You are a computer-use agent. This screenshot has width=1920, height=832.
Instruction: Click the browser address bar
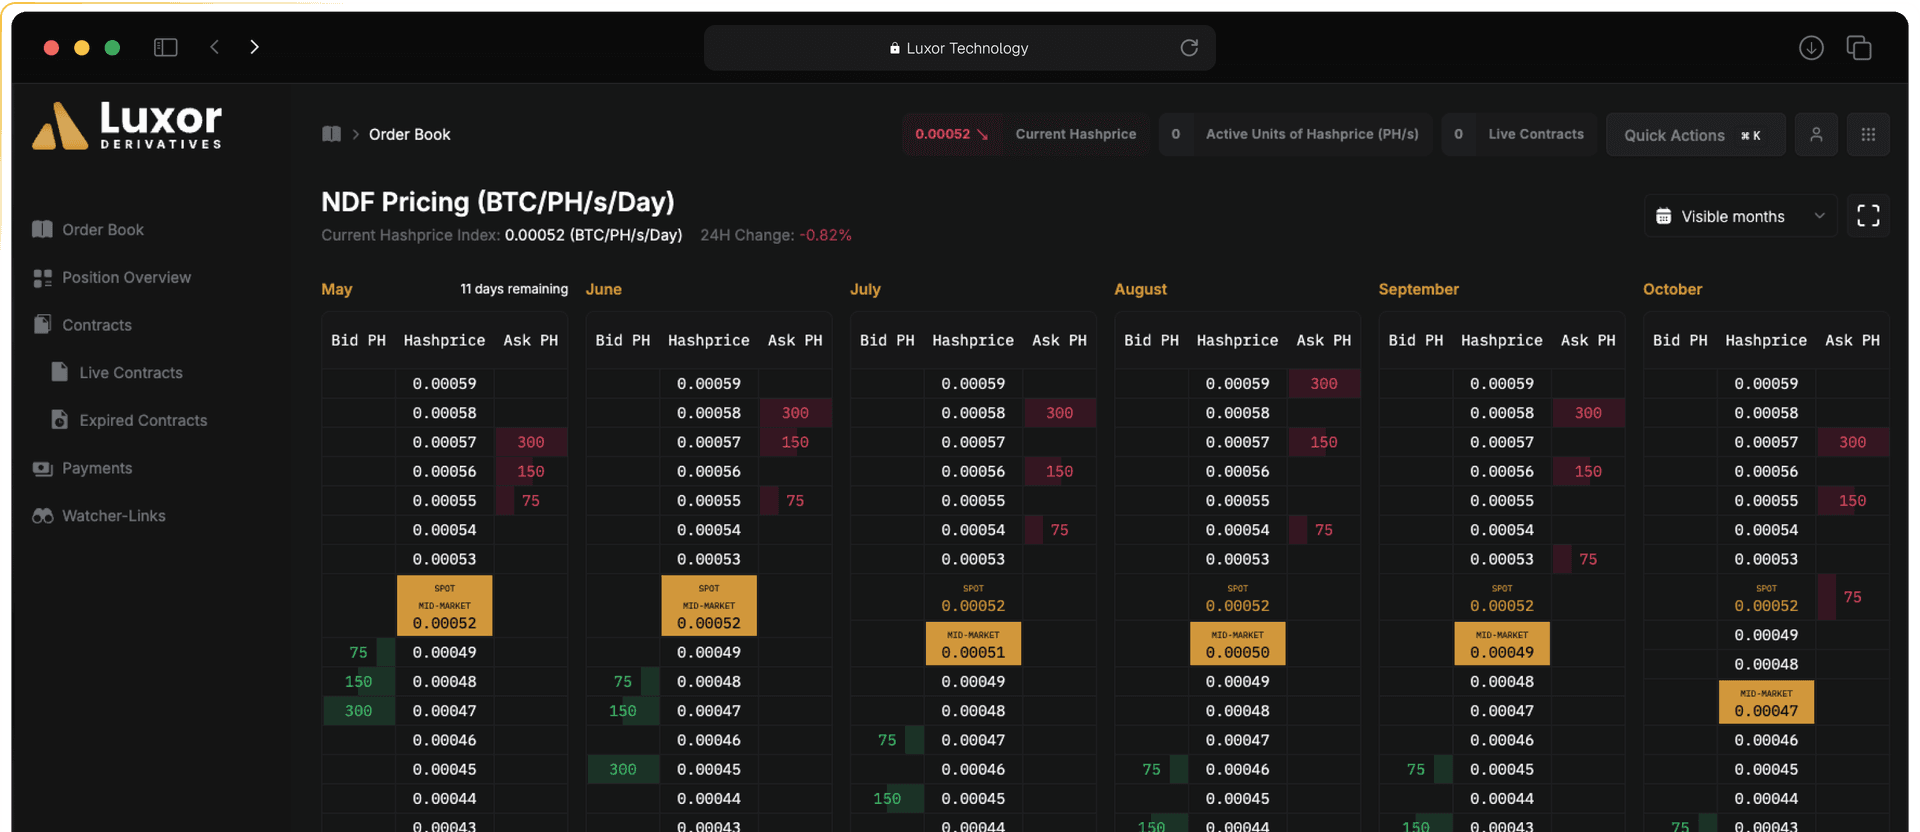[x=960, y=48]
